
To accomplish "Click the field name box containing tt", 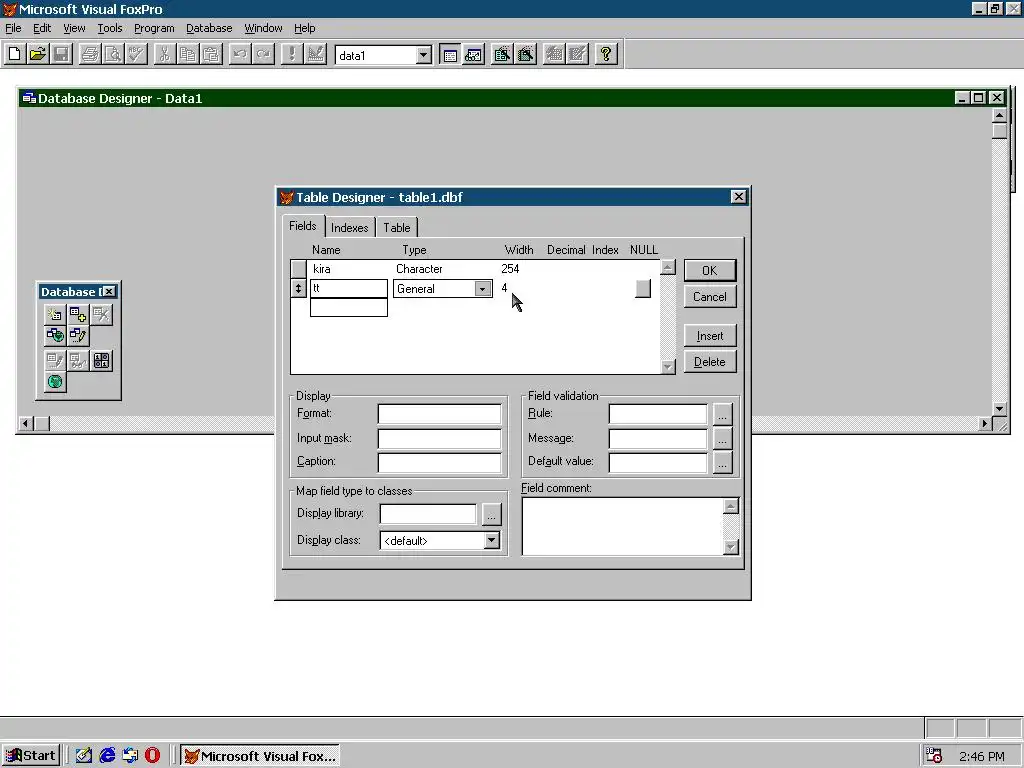I will (349, 288).
